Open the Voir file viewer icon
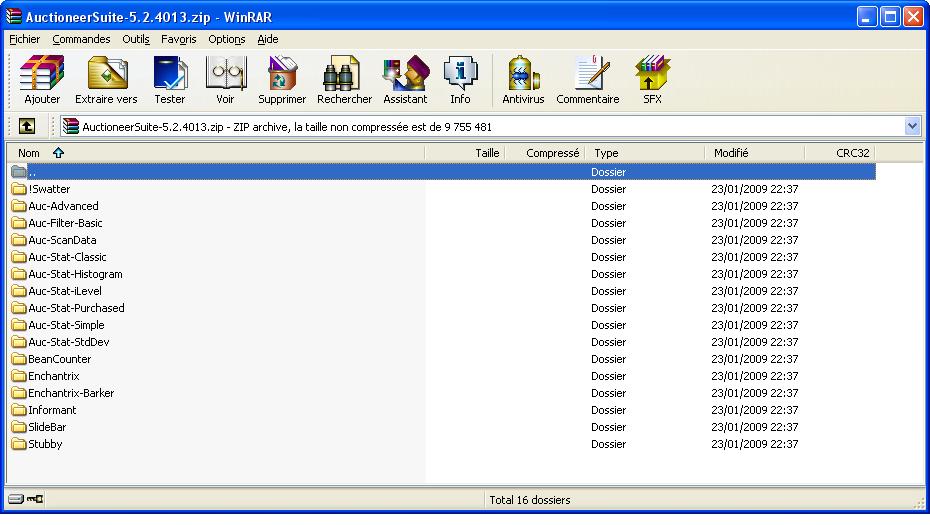Viewport: 930px width, 525px height. point(225,73)
